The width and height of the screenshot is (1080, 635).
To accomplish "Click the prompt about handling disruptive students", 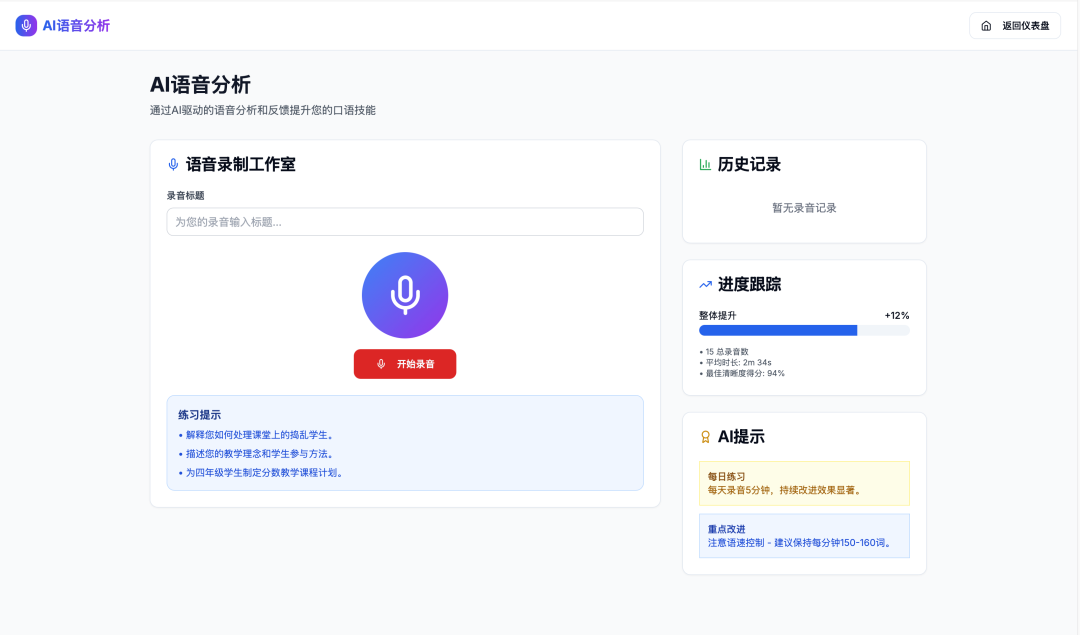I will click(x=260, y=435).
